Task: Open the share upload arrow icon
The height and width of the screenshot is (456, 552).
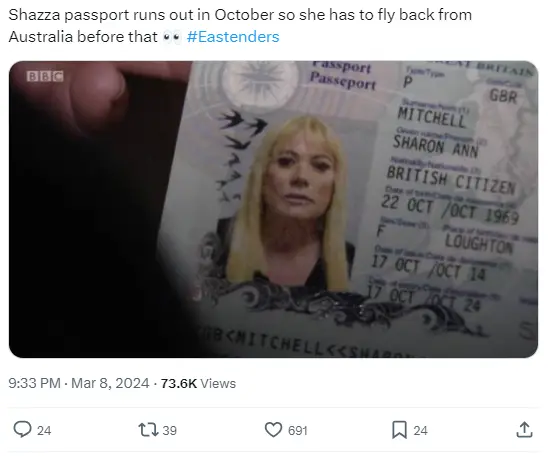Action: (x=524, y=430)
